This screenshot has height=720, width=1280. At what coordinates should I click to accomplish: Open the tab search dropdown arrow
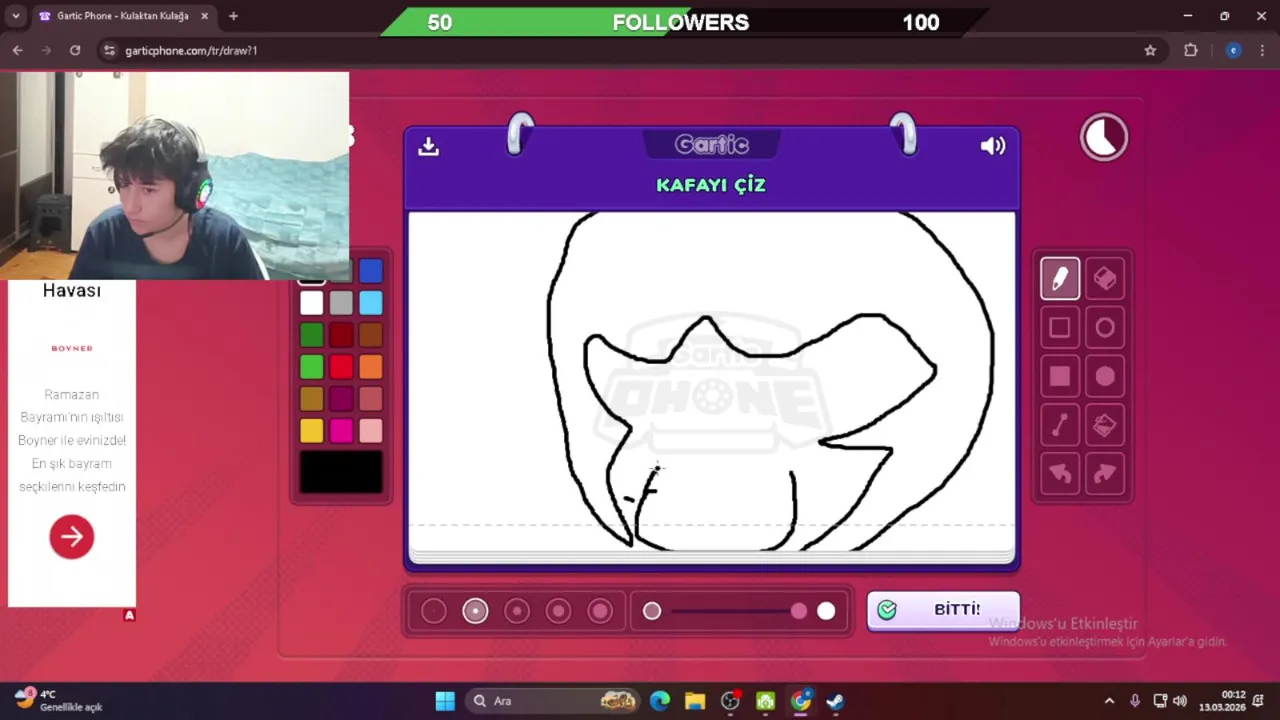tap(15, 16)
